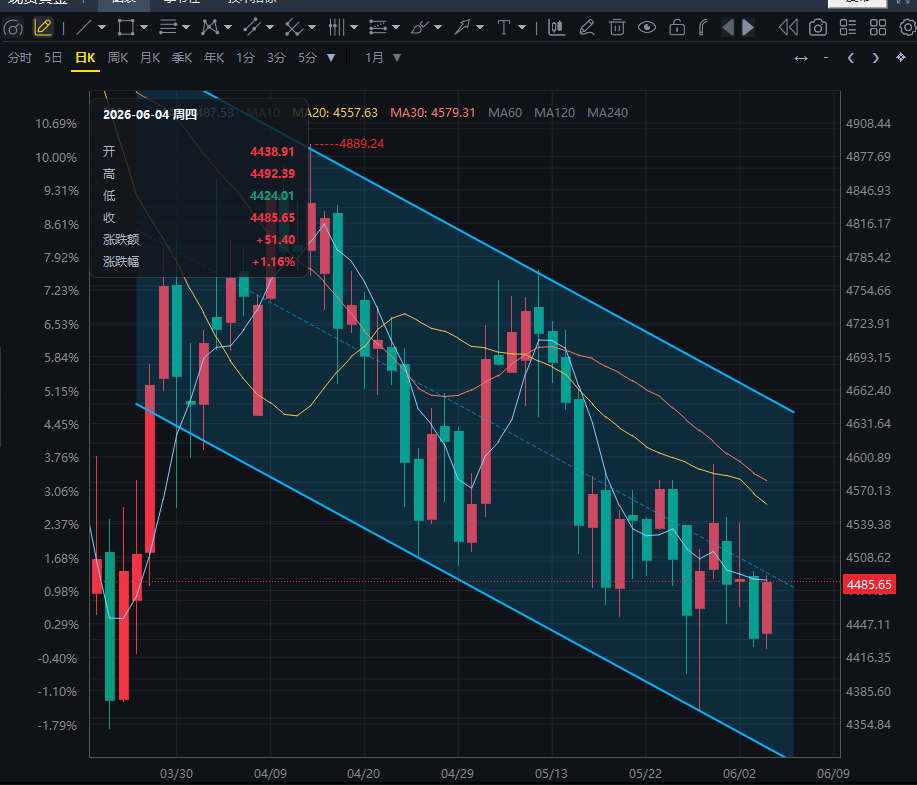
Task: Expand the text tool dropdown arrow
Action: pos(522,27)
